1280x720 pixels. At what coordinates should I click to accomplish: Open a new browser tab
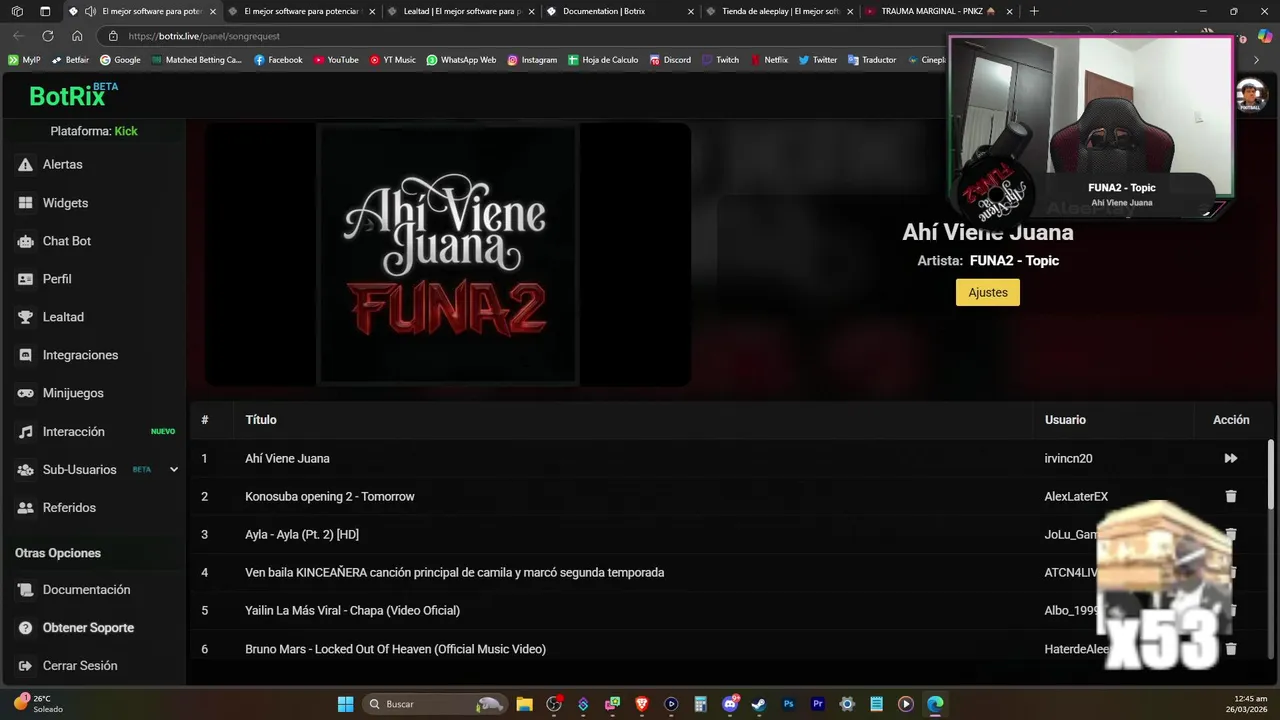click(x=1034, y=11)
